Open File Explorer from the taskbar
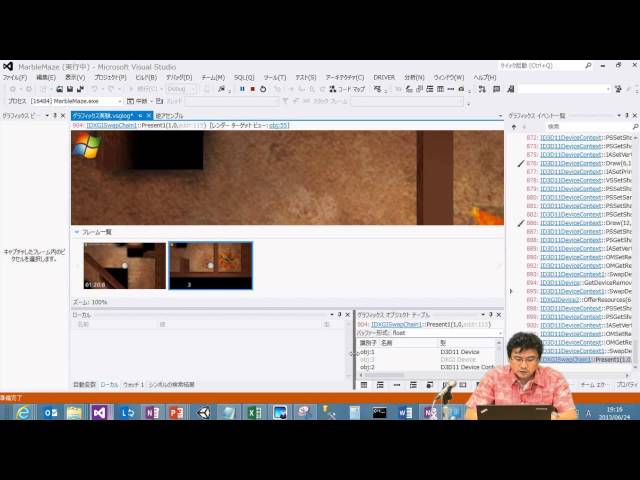This screenshot has width=640, height=480. tap(74, 413)
